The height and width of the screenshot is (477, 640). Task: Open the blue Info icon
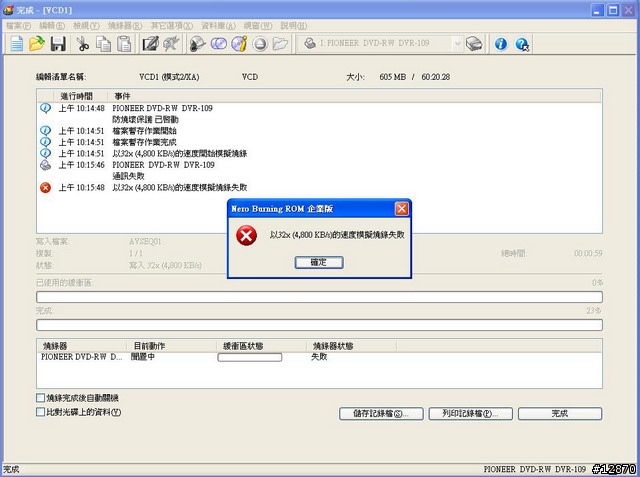[501, 44]
